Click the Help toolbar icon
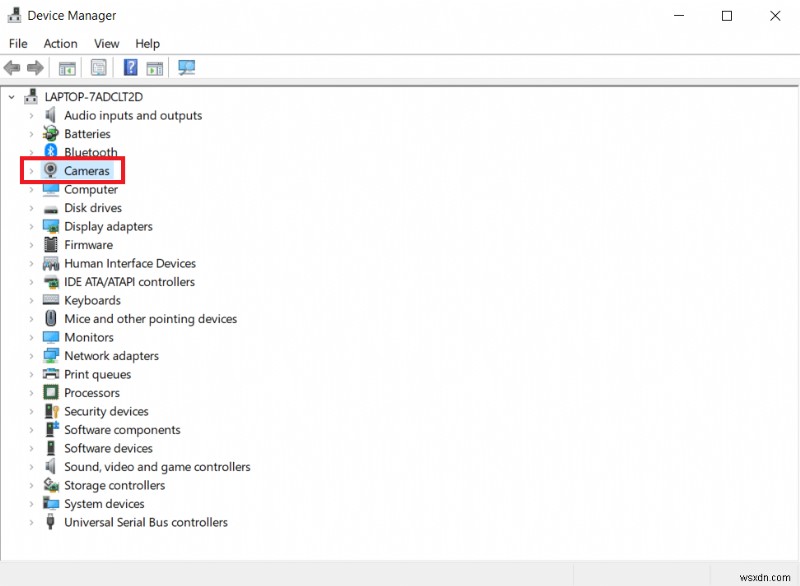The image size is (800, 586). coord(131,67)
